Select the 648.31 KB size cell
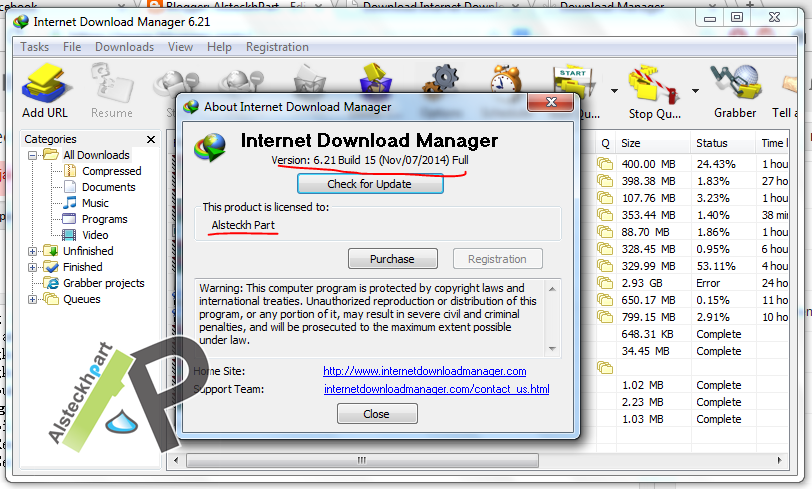The width and height of the screenshot is (812, 489). pos(647,334)
